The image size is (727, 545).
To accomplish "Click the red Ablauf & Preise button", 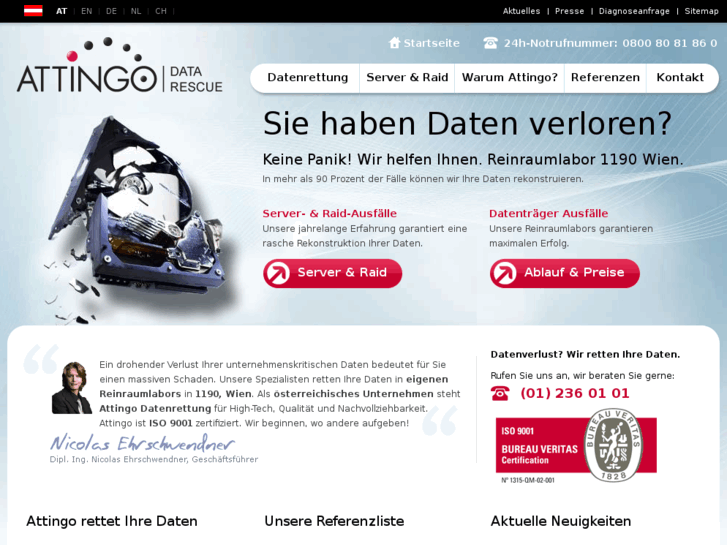I will (x=565, y=273).
